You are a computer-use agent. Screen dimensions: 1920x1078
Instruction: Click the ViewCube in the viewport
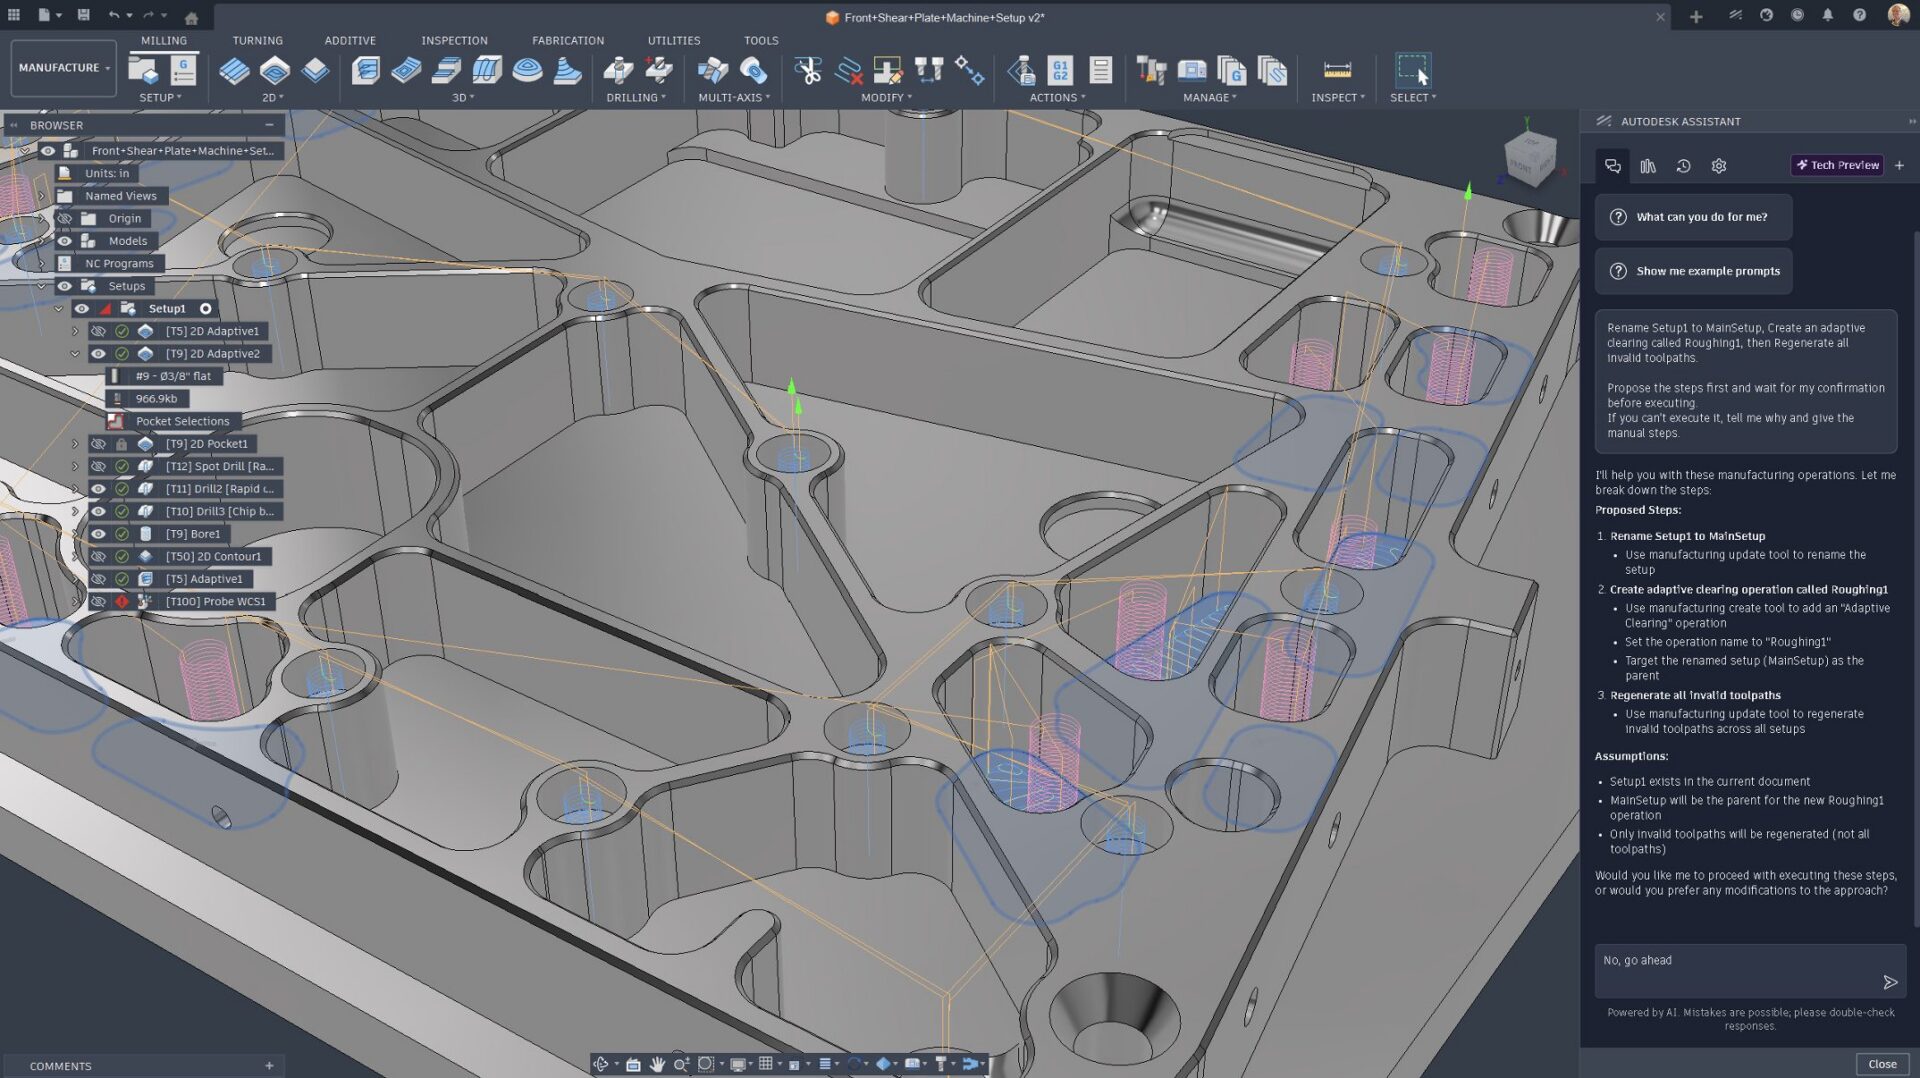[x=1529, y=160]
